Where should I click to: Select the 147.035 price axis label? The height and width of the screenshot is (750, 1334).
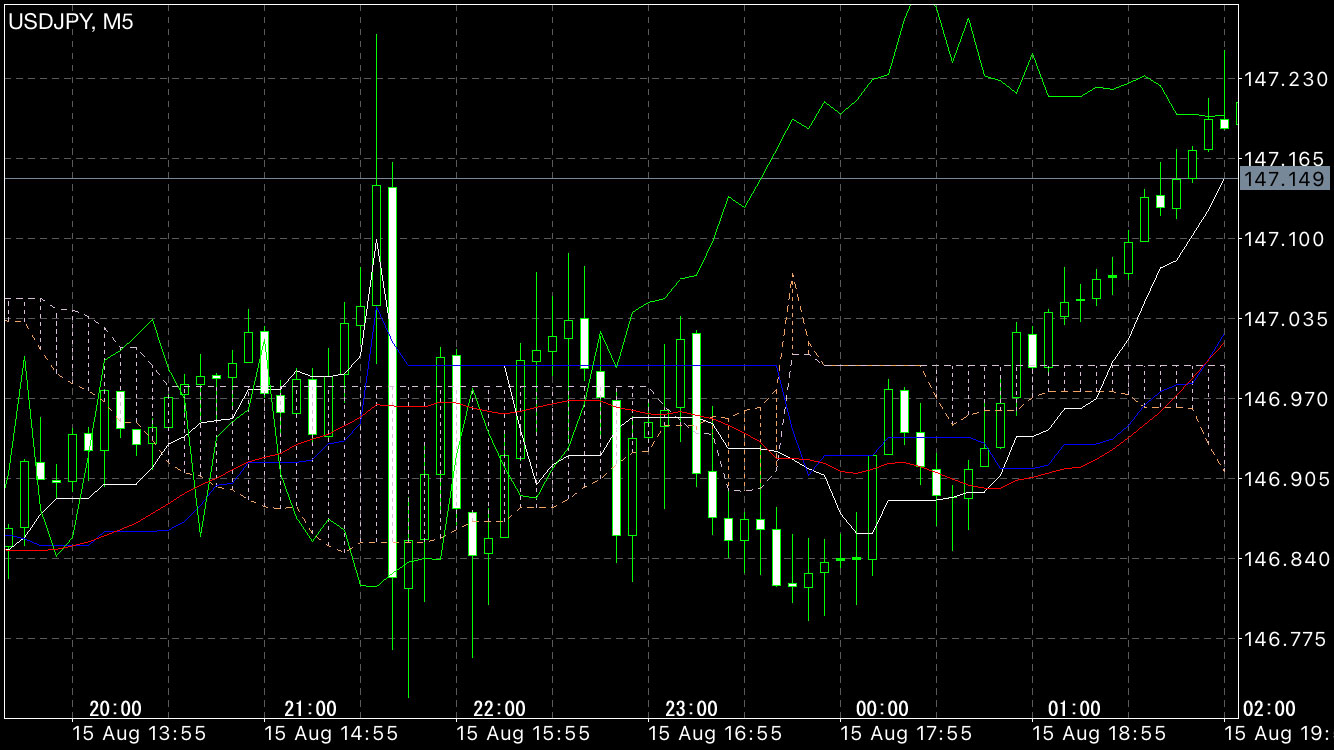click(x=1283, y=319)
